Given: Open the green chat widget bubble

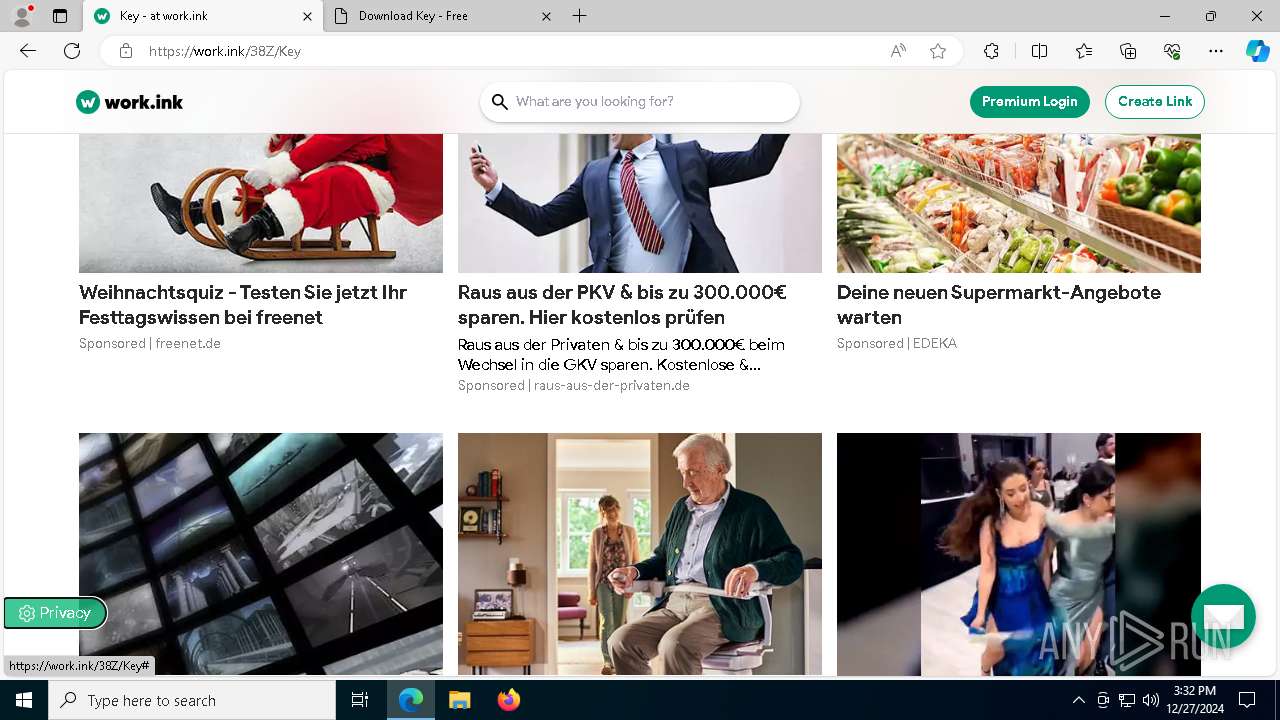Looking at the screenshot, I should (x=1223, y=616).
